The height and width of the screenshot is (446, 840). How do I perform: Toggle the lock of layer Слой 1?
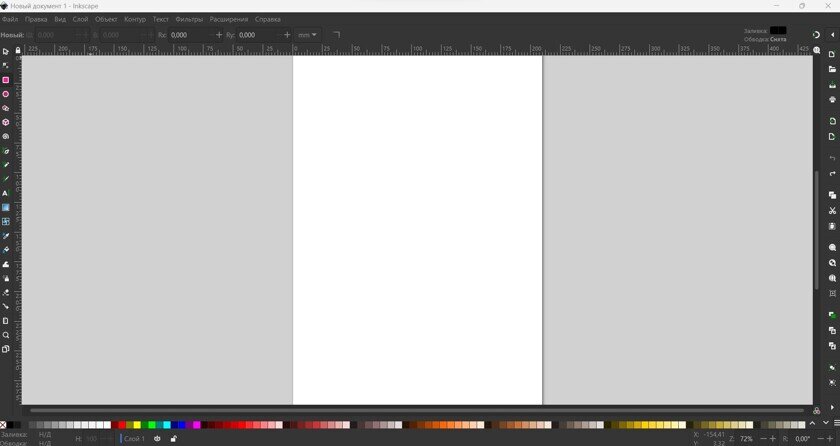pos(173,439)
